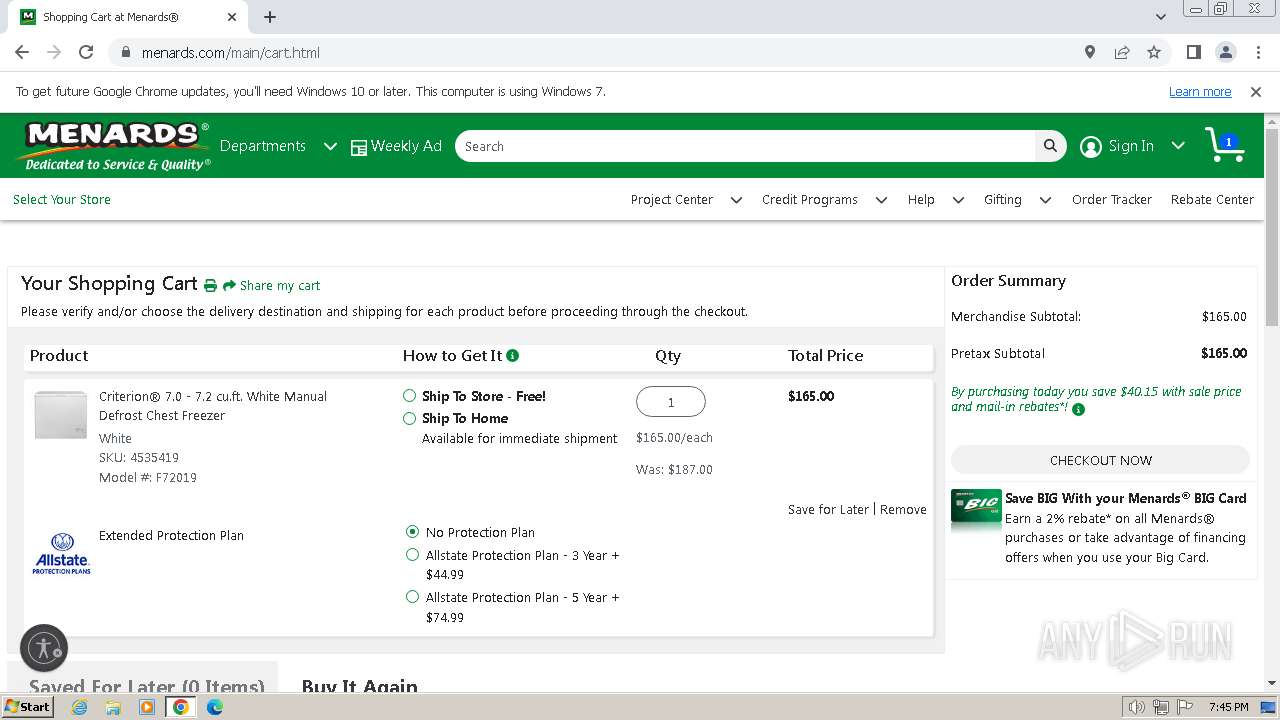Open the shopping cart icon
Viewport: 1280px width, 720px height.
coord(1224,146)
